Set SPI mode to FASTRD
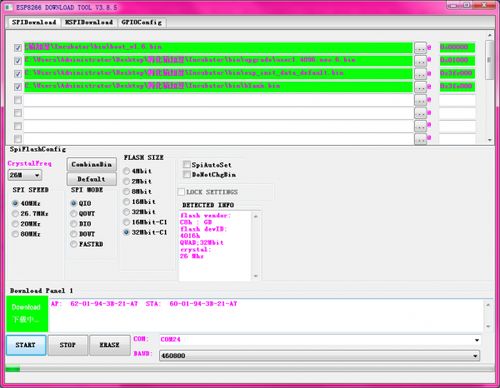500x388 pixels. (74, 244)
